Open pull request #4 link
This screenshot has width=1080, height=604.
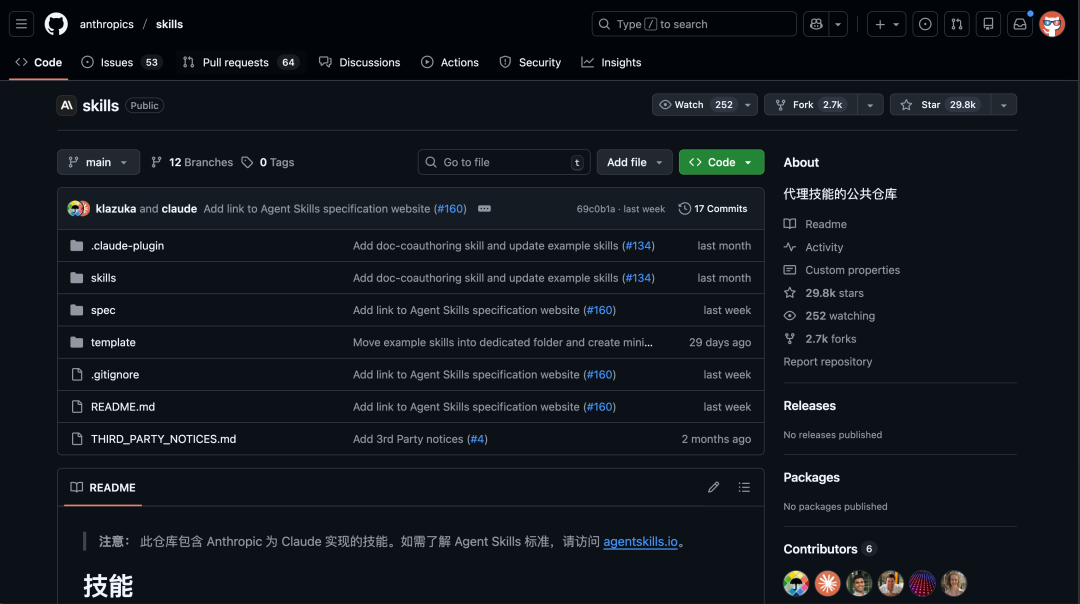tap(477, 439)
